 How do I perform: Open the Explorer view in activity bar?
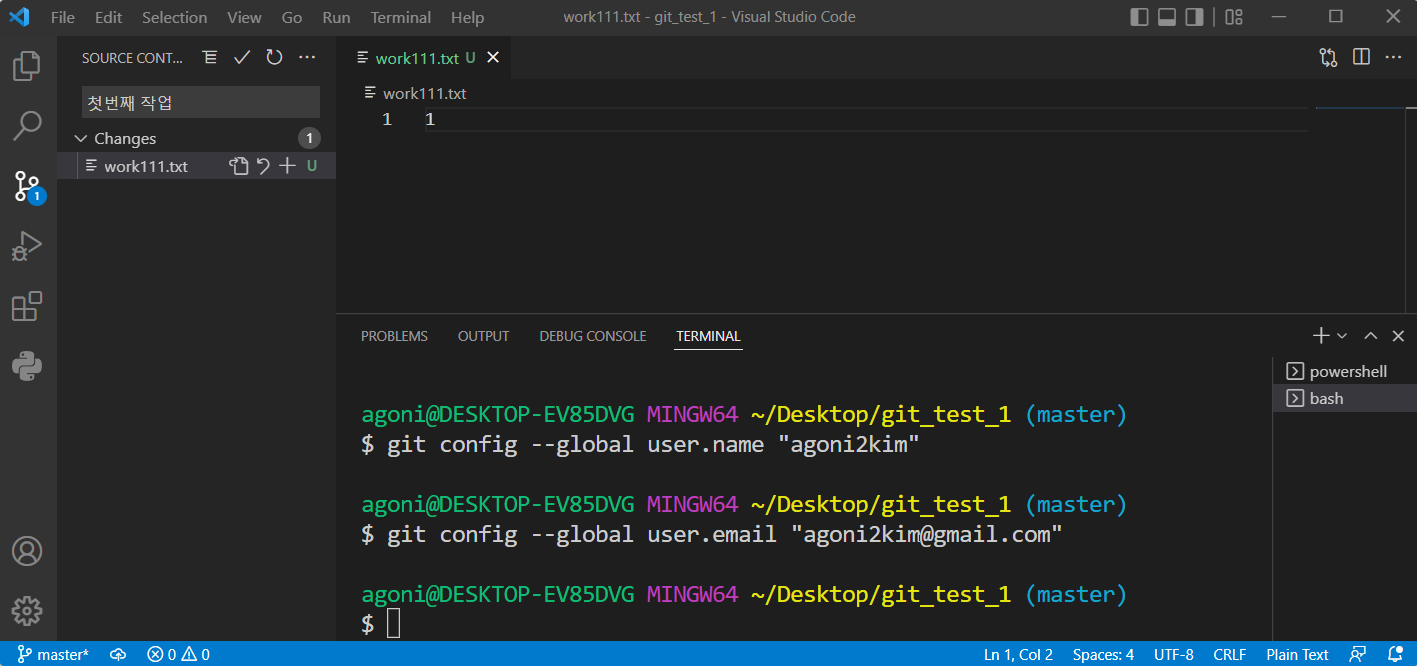click(27, 67)
